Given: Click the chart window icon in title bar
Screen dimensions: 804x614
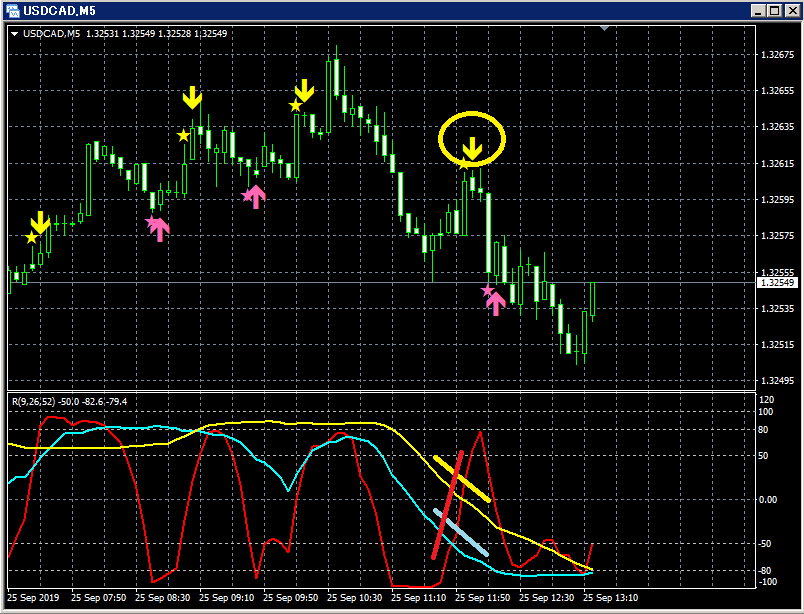Looking at the screenshot, I should 12,10.
